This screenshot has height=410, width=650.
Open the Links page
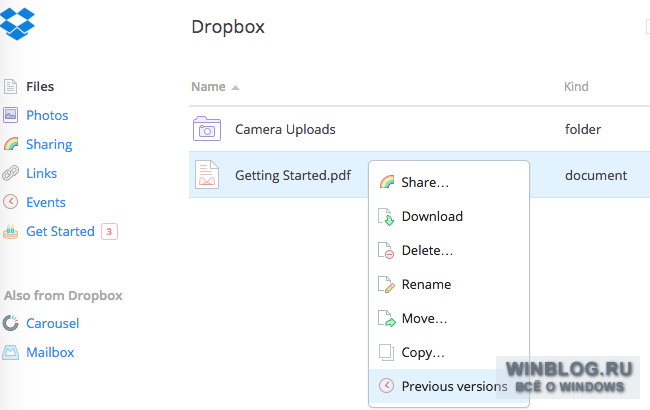point(41,173)
